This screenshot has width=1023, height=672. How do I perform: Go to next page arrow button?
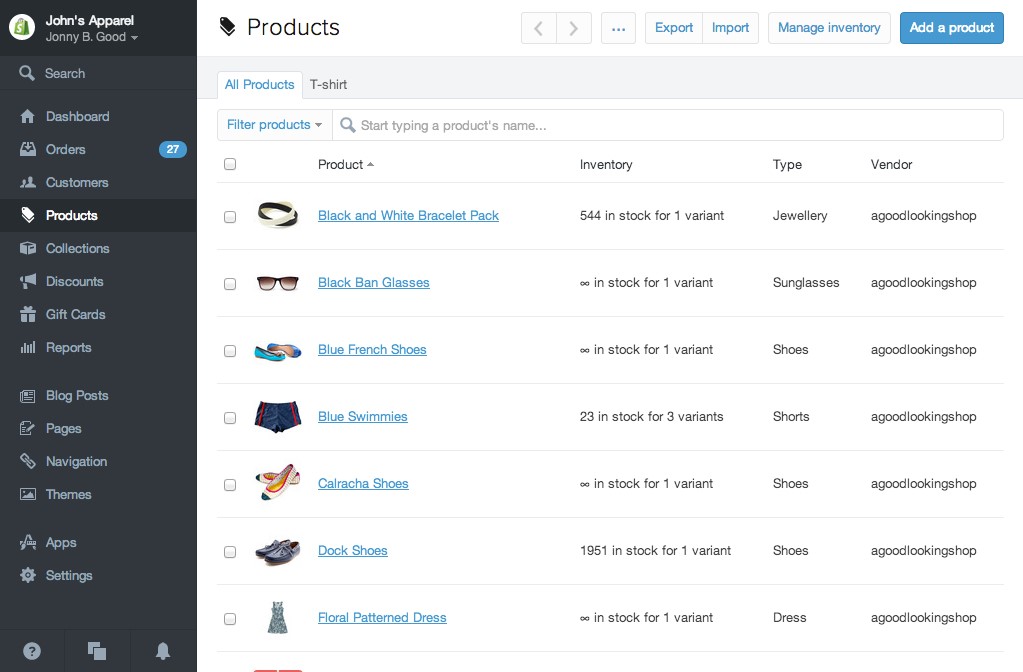pos(573,28)
